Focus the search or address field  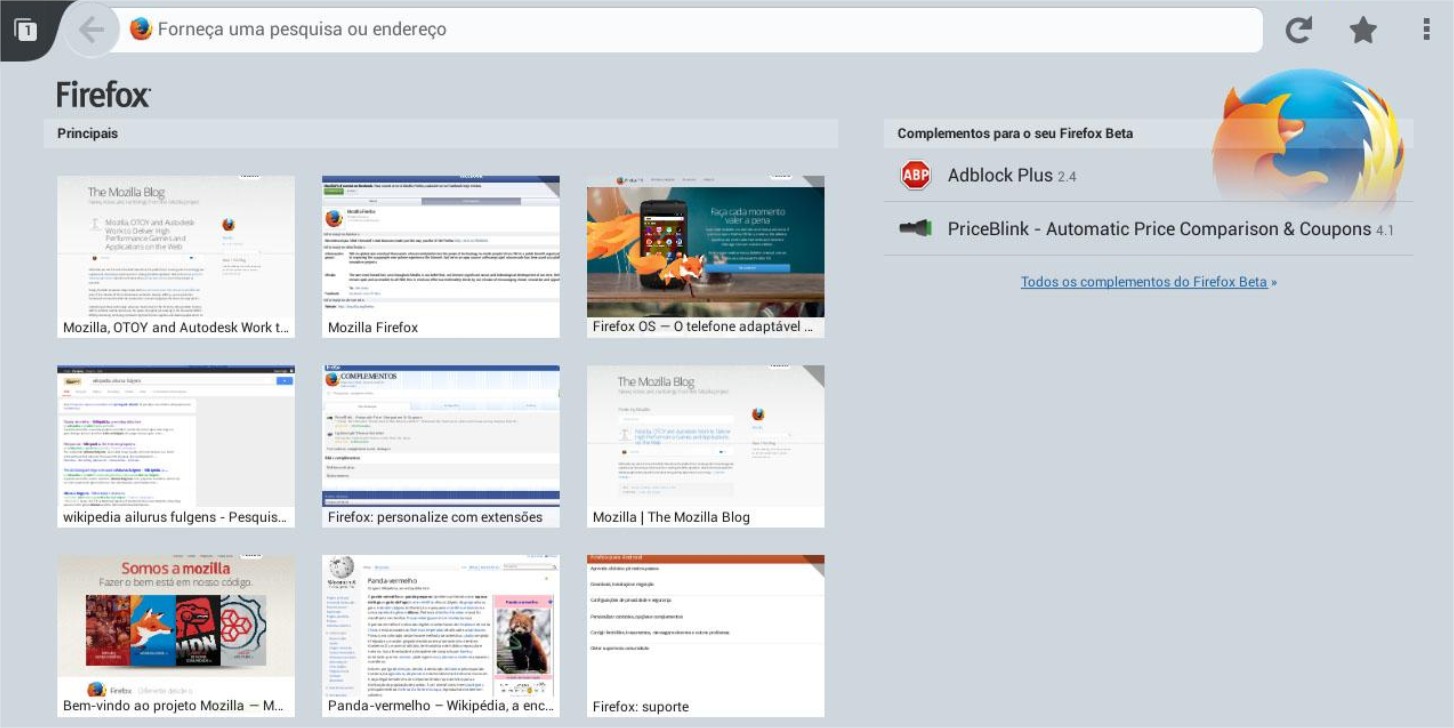[700, 29]
